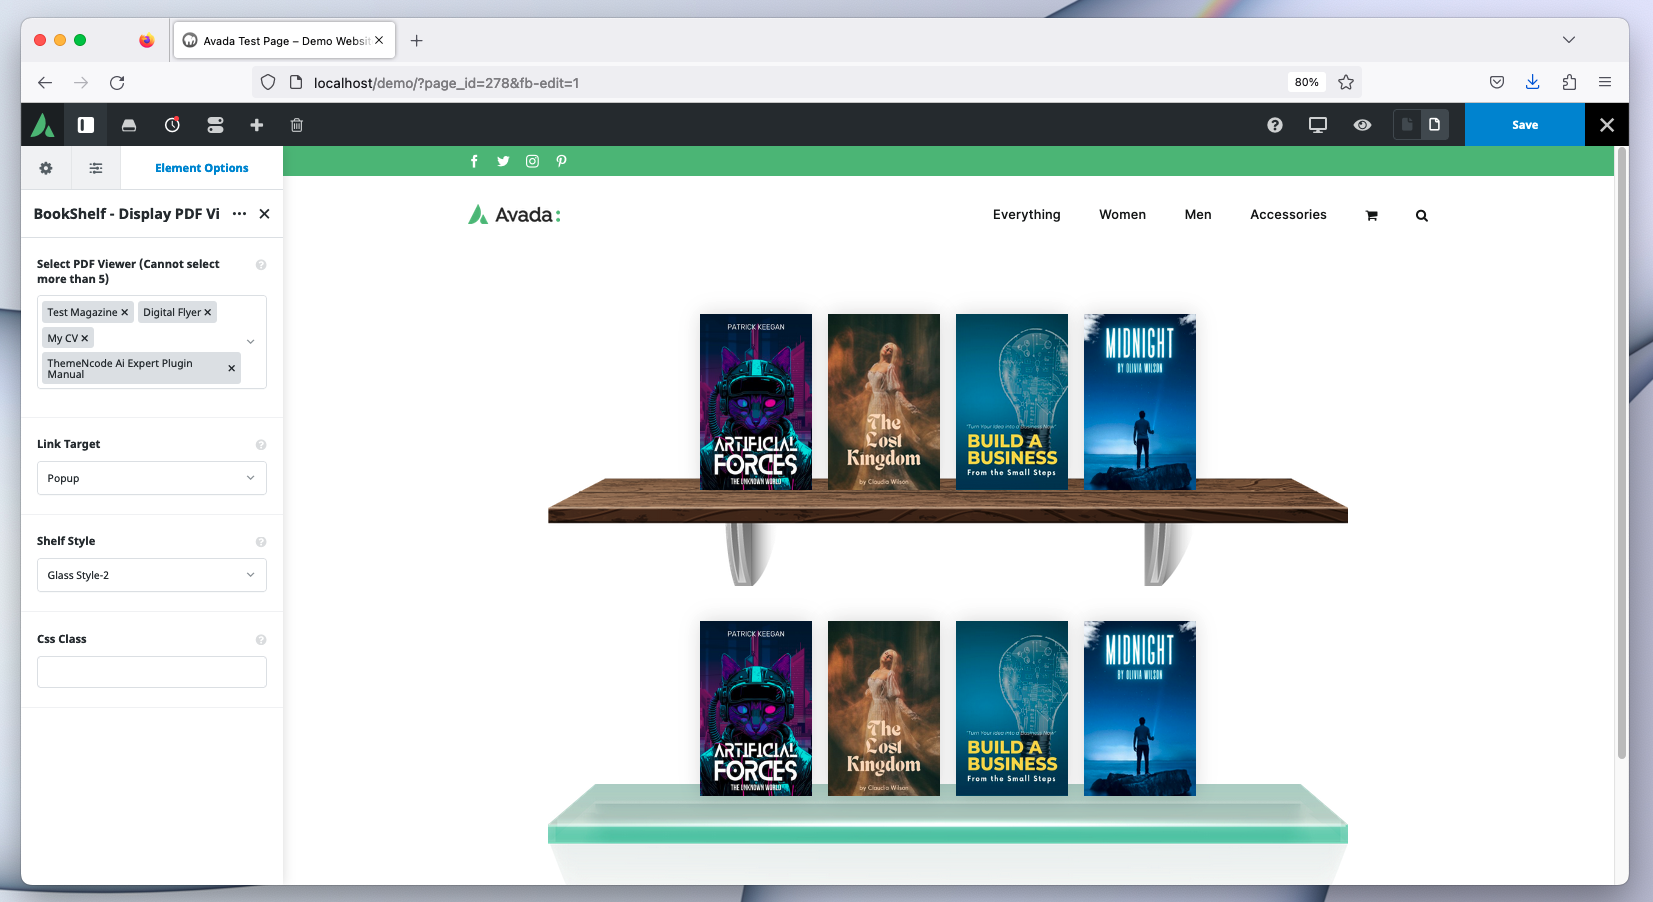Open the builder help question mark icon
Screen dimensions: 1653x902
click(x=1275, y=125)
